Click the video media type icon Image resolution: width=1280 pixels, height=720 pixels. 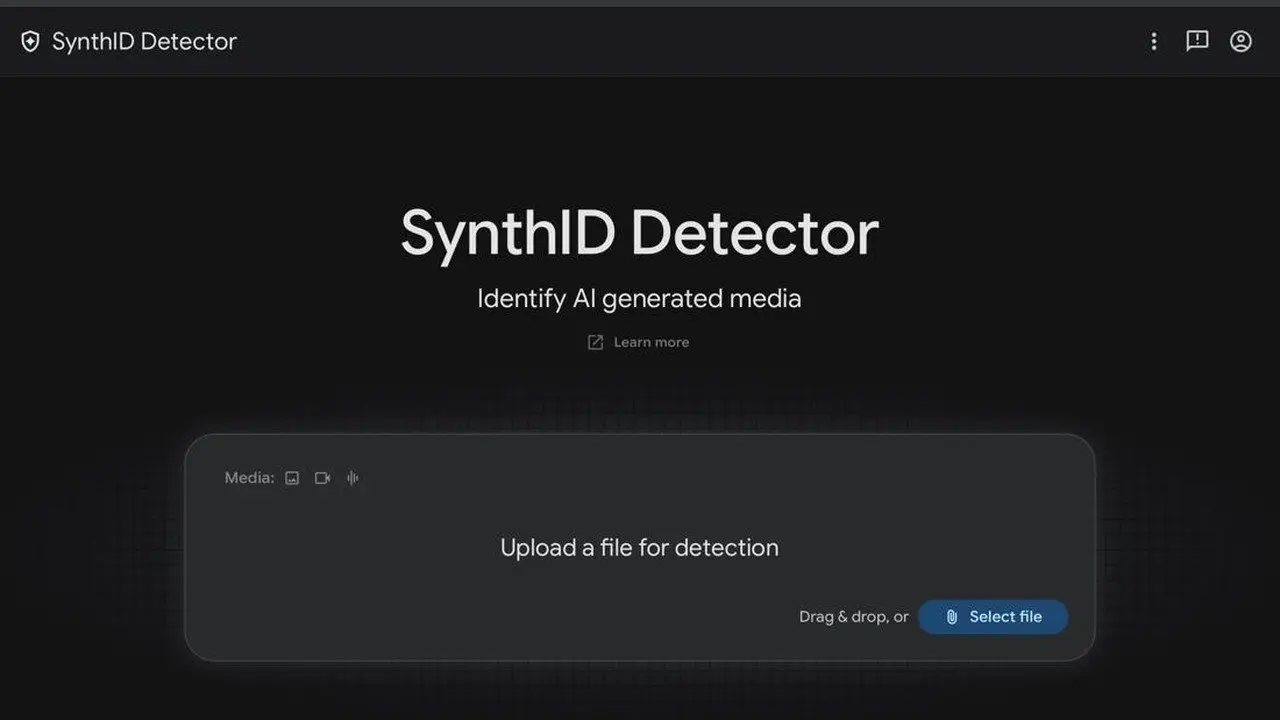[322, 478]
